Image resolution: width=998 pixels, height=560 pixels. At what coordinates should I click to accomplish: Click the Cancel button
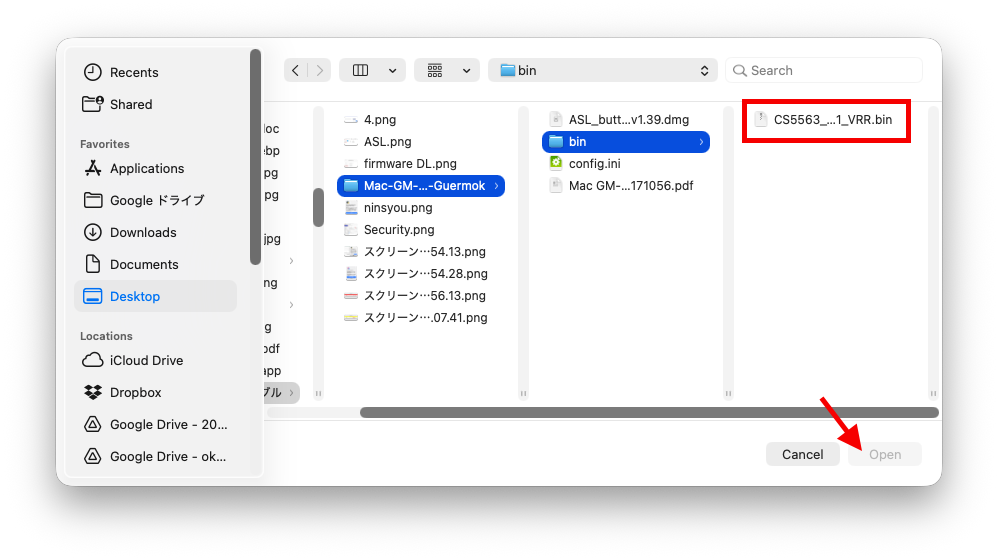(x=802, y=454)
